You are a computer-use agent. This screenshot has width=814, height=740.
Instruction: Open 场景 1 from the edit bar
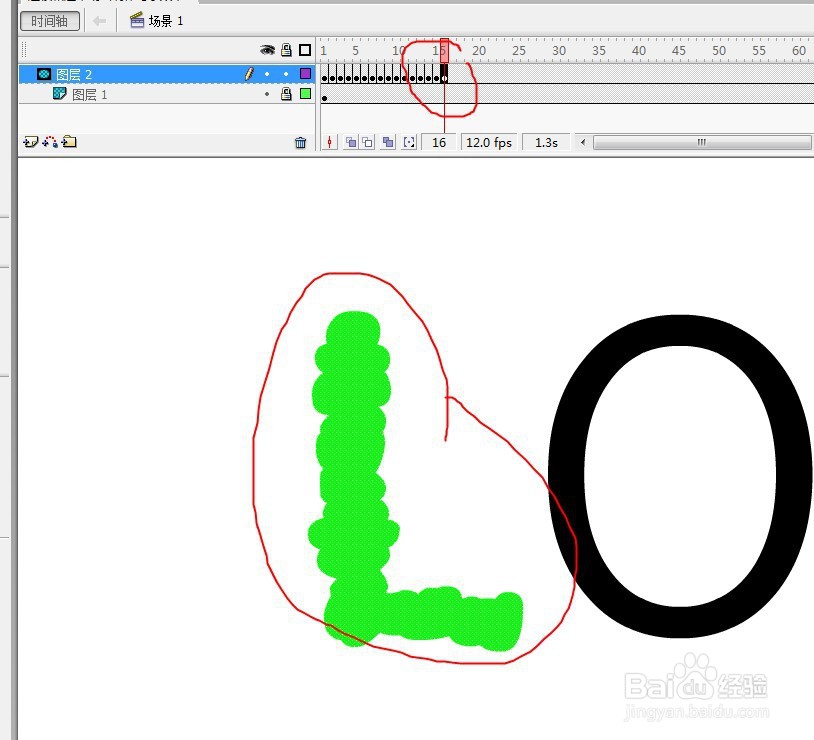156,19
